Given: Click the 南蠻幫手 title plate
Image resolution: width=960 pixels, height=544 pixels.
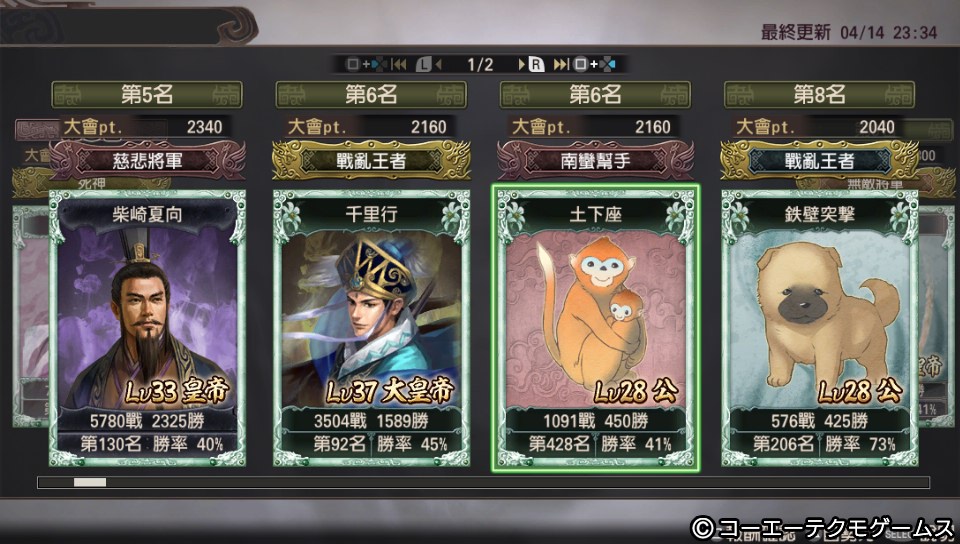Looking at the screenshot, I should [x=595, y=160].
